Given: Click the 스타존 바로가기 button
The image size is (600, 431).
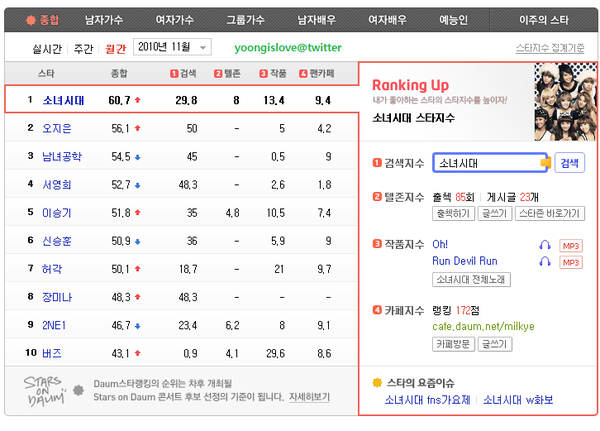Looking at the screenshot, I should pos(549,214).
